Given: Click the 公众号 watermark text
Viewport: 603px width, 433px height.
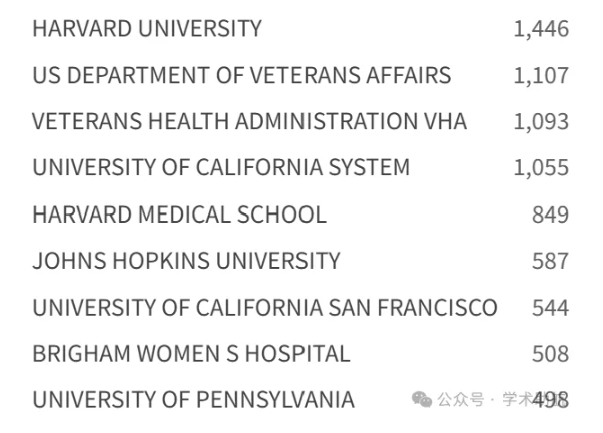Looking at the screenshot, I should coord(460,400).
